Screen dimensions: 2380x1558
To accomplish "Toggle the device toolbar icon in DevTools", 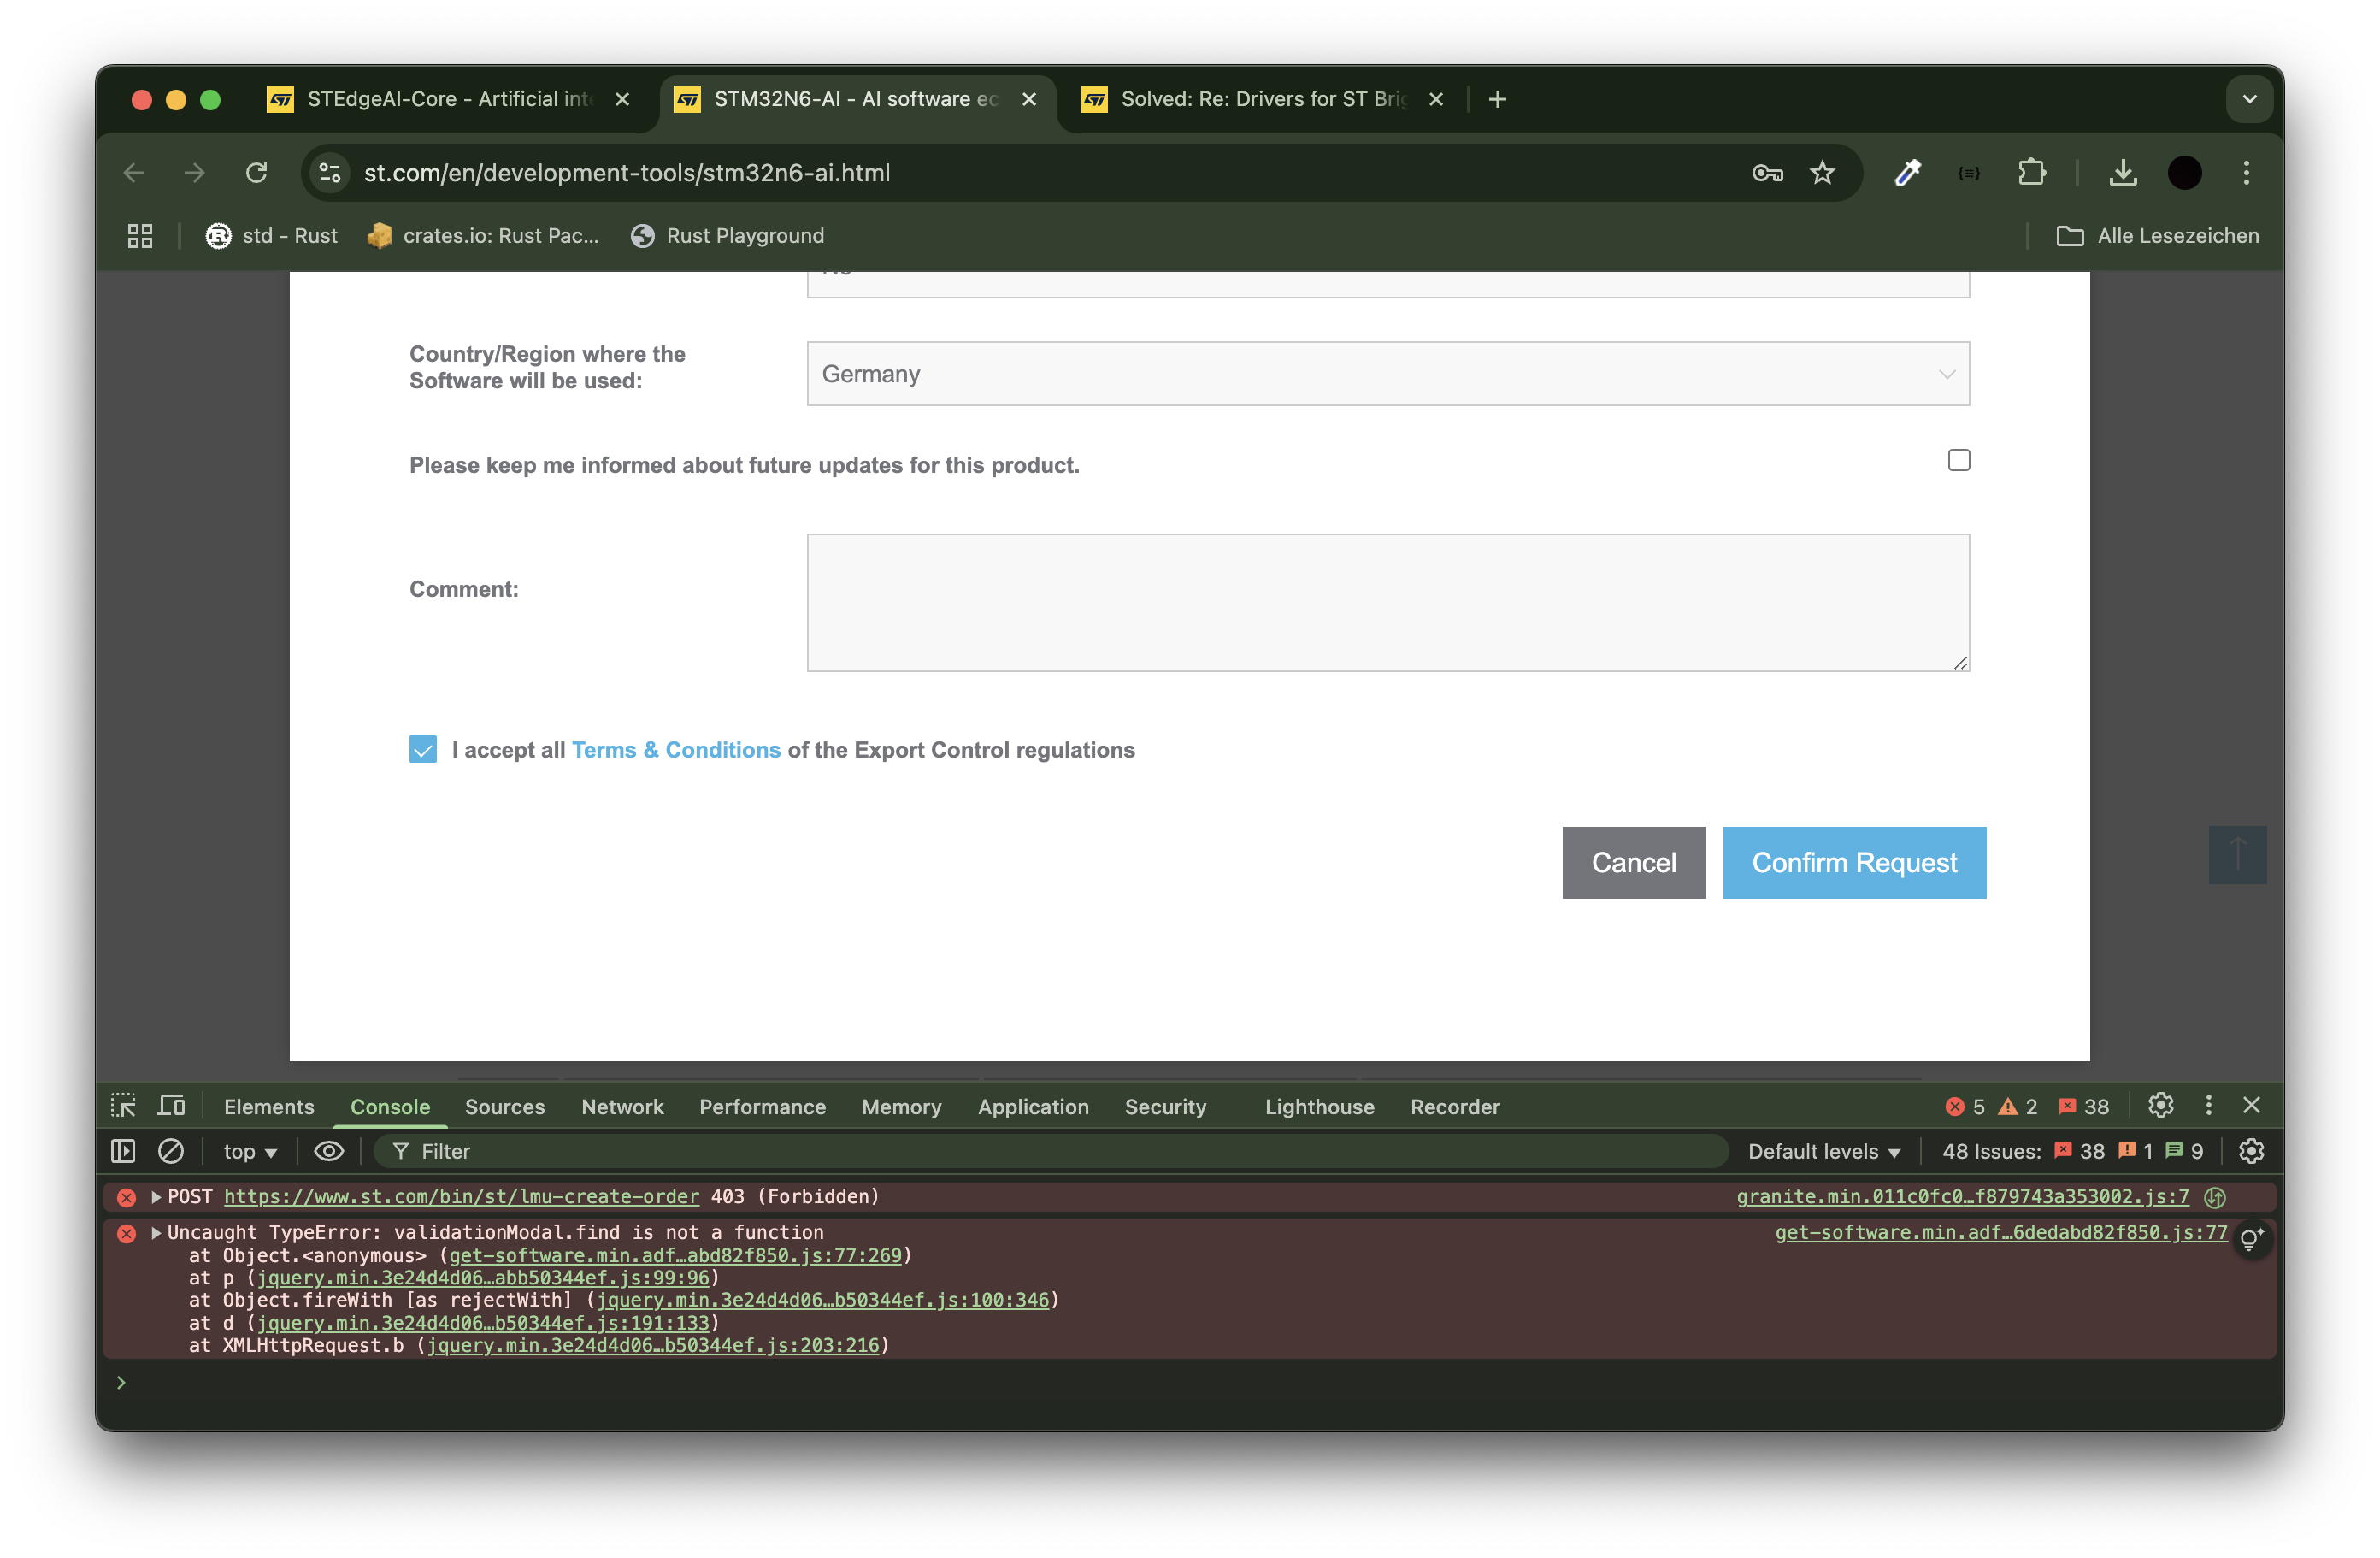I will tap(172, 1106).
